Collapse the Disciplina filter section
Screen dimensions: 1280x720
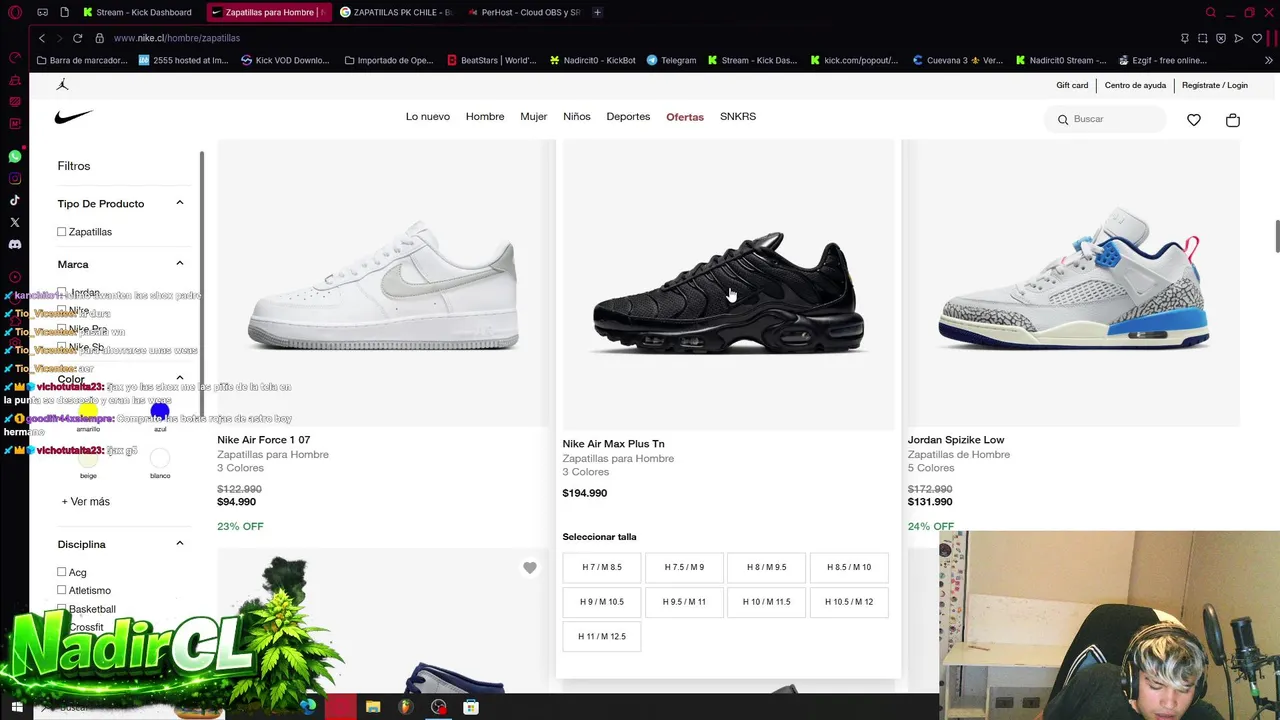pyautogui.click(x=180, y=544)
